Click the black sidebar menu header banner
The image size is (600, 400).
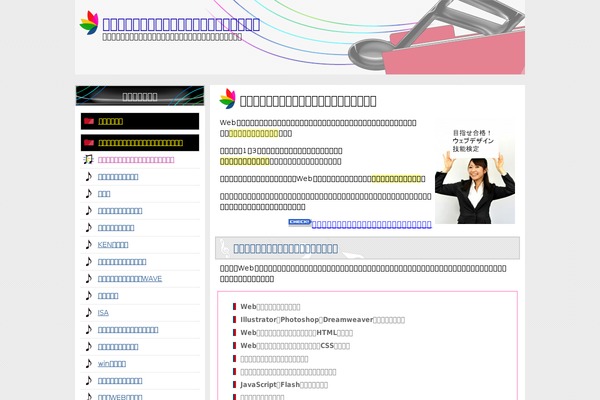point(140,96)
